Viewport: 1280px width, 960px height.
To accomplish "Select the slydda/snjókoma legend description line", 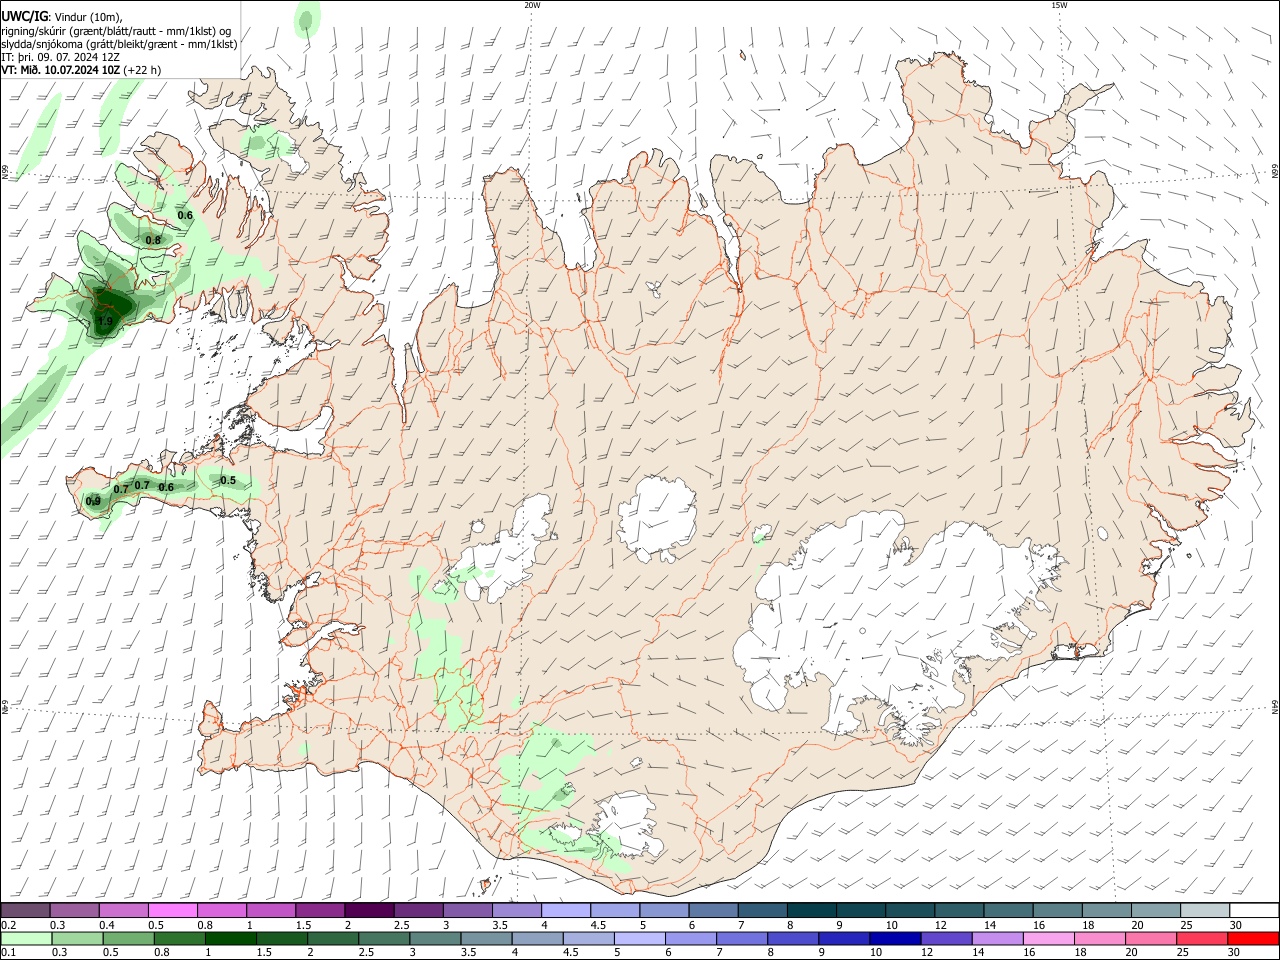I will (119, 44).
